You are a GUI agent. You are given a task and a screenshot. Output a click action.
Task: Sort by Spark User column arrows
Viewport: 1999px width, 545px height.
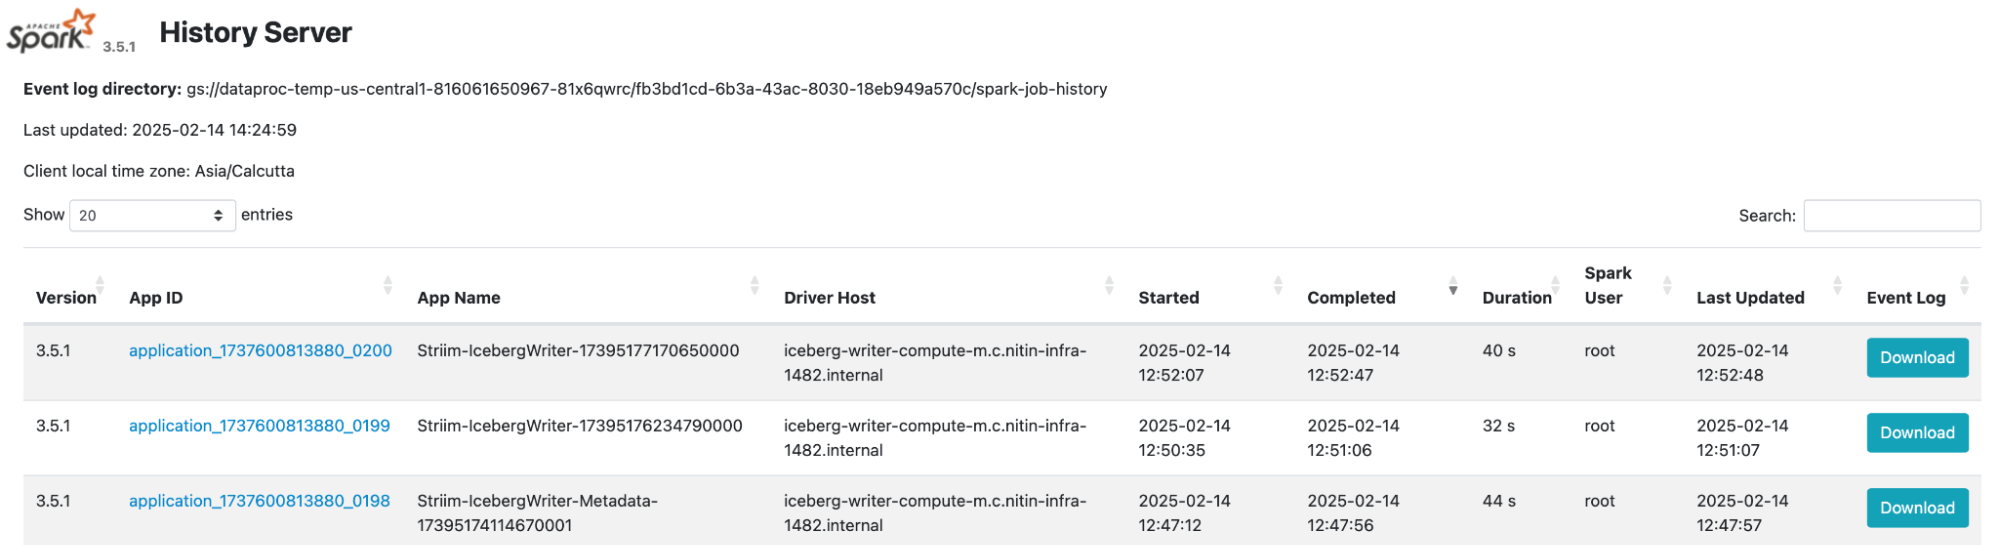tap(1667, 285)
